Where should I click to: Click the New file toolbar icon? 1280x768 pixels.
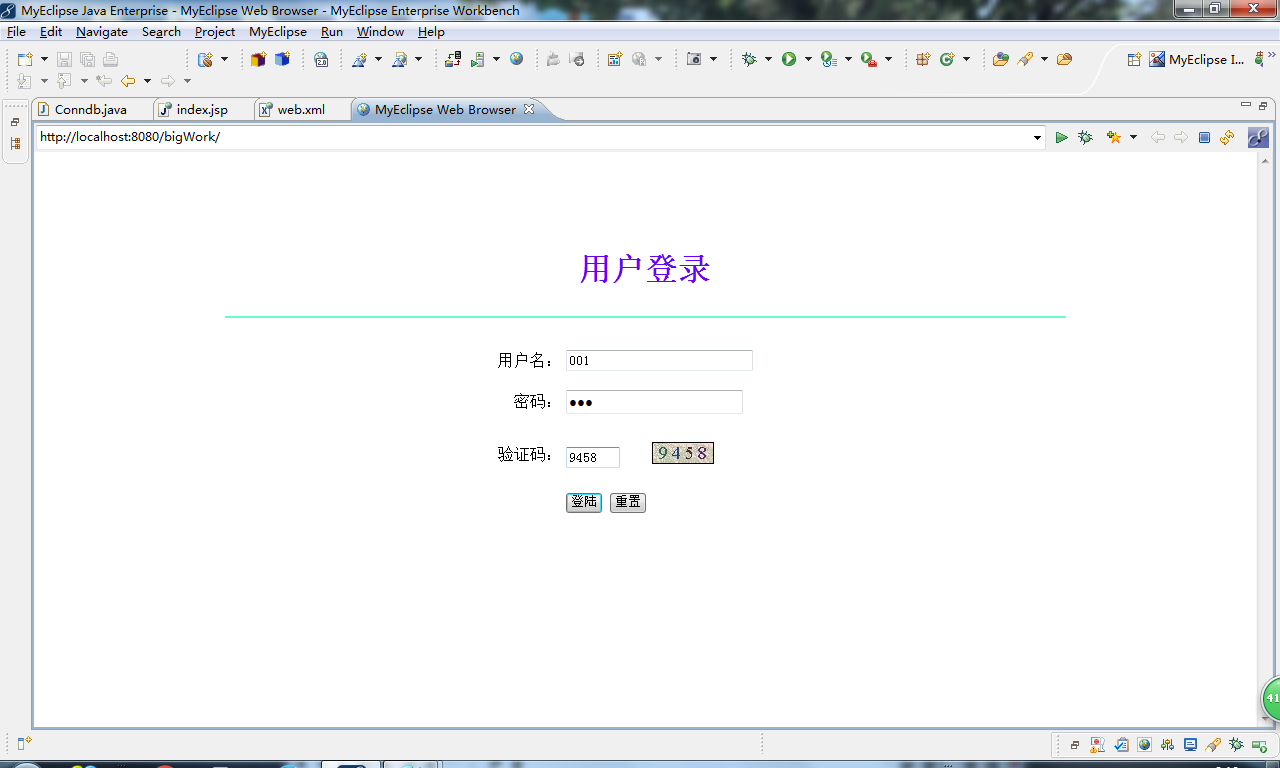(x=25, y=60)
